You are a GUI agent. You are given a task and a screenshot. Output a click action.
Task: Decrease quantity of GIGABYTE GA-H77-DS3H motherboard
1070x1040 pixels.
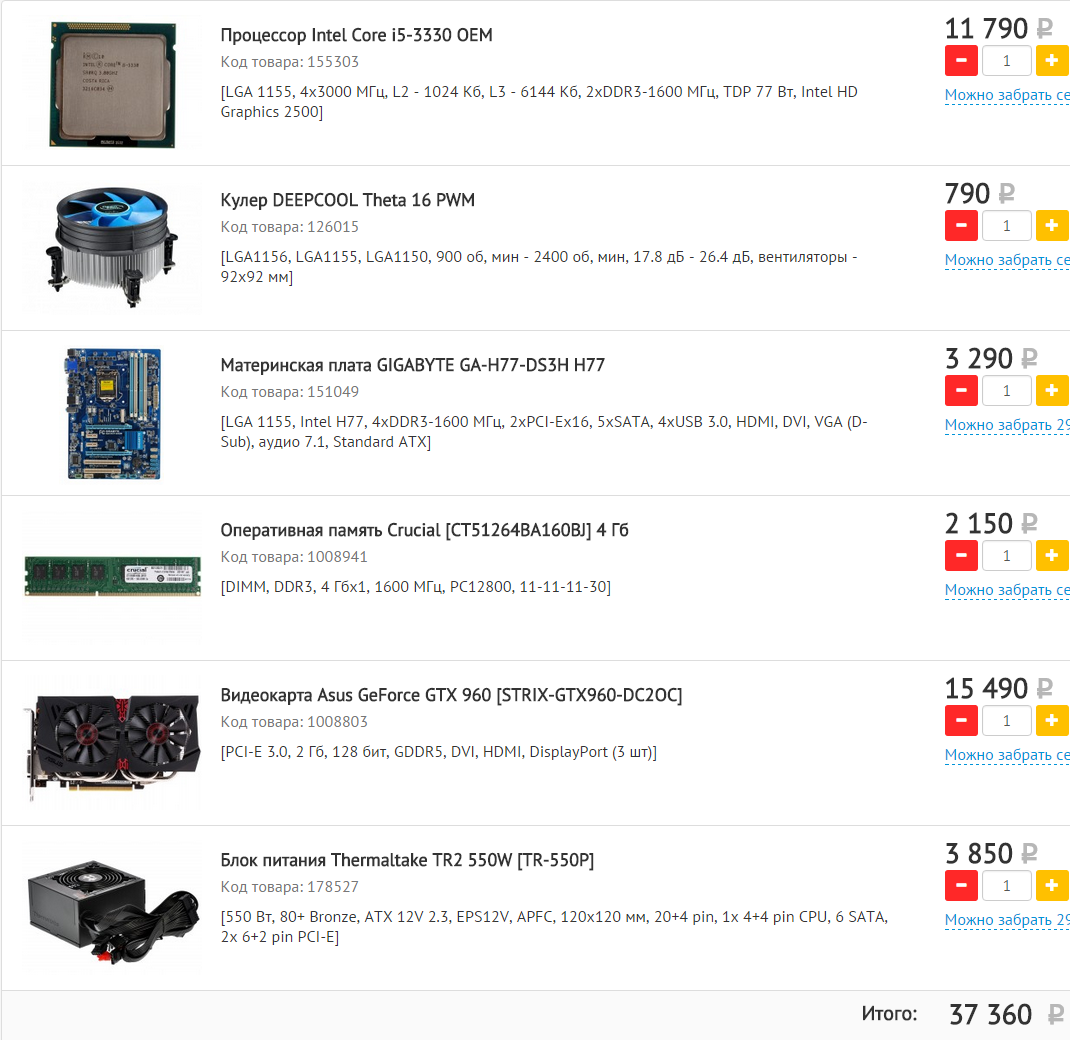pos(961,391)
